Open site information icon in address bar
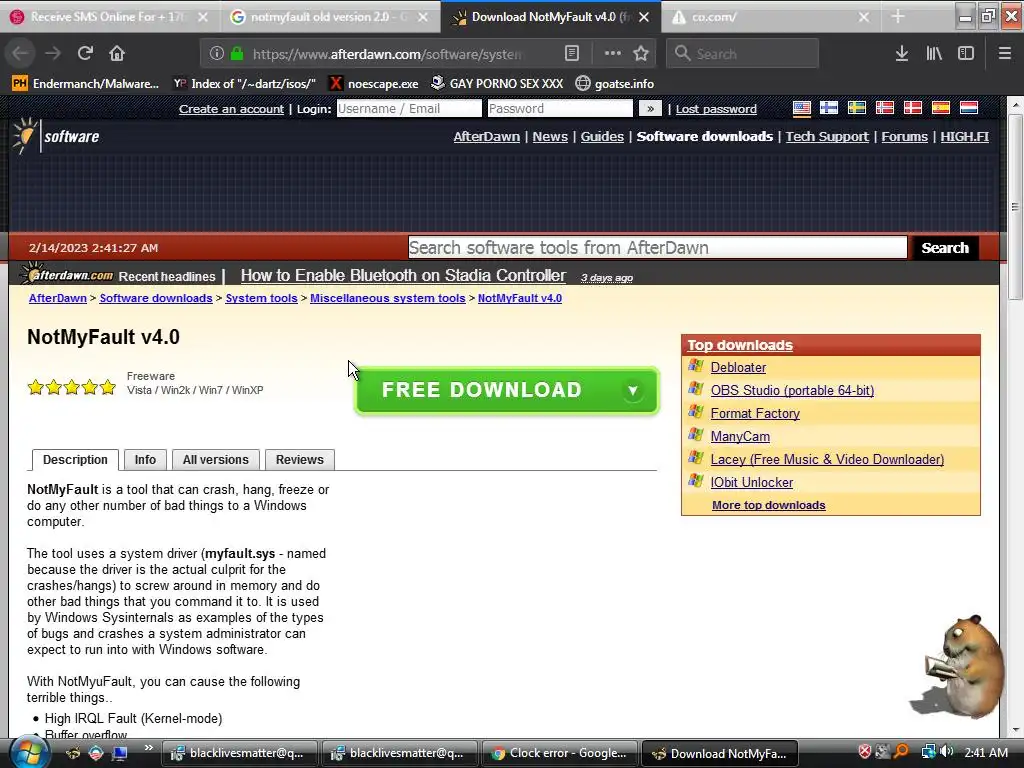This screenshot has width=1024, height=768. pos(217,54)
